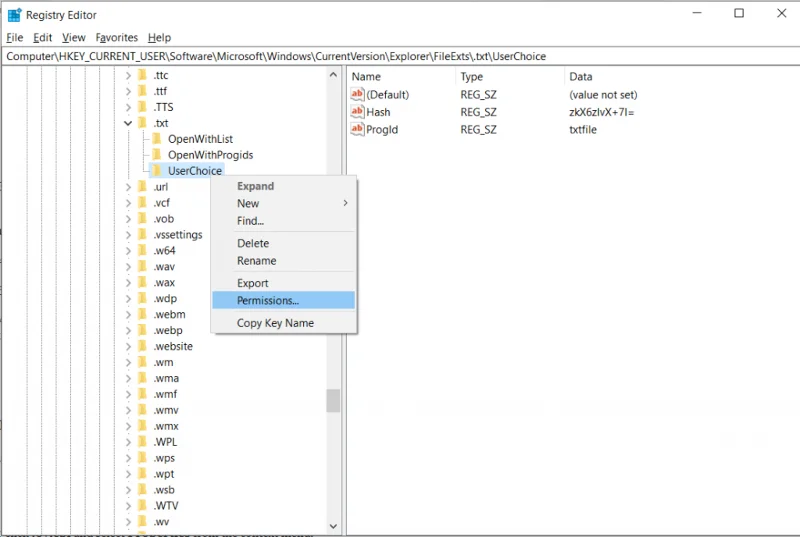
Task: Expand the .wmv key chevron
Action: (128, 410)
